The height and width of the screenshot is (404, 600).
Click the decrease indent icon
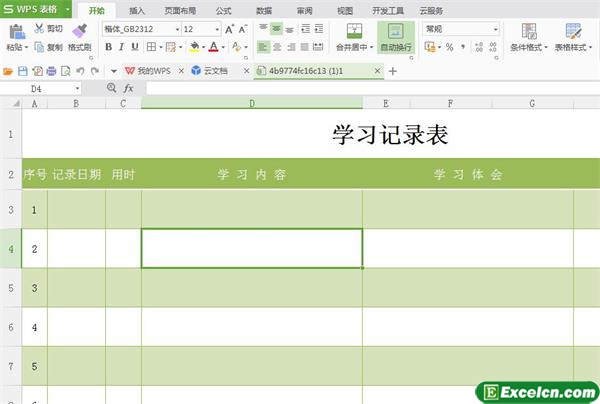305,29
